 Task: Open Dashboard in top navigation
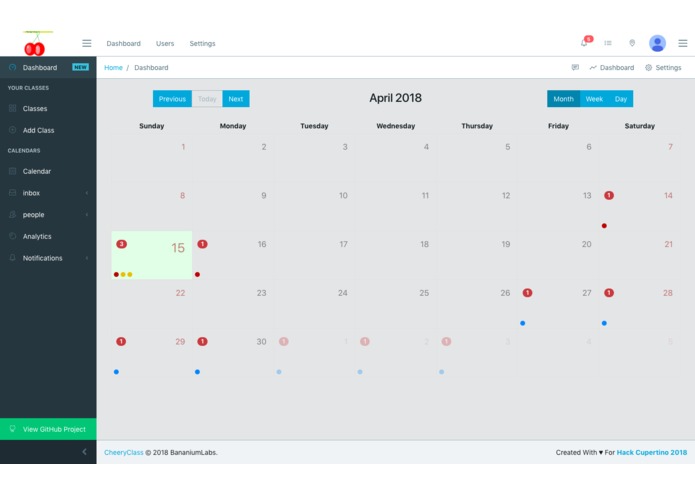[124, 43]
